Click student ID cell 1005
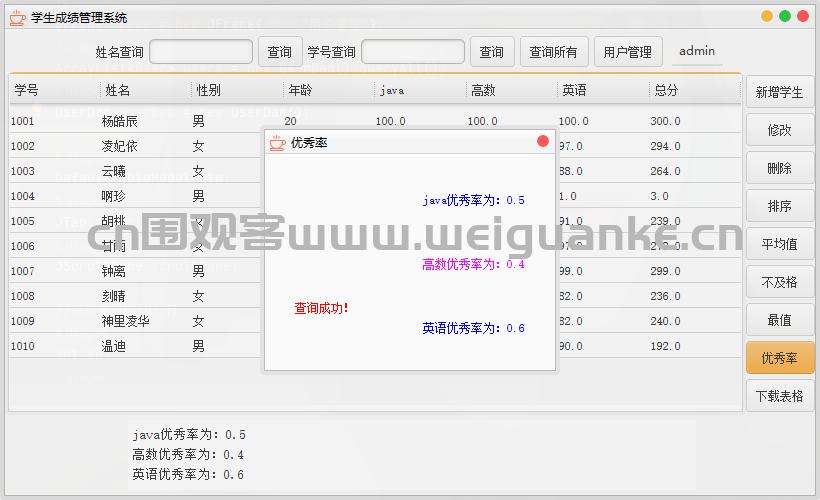 (x=22, y=221)
